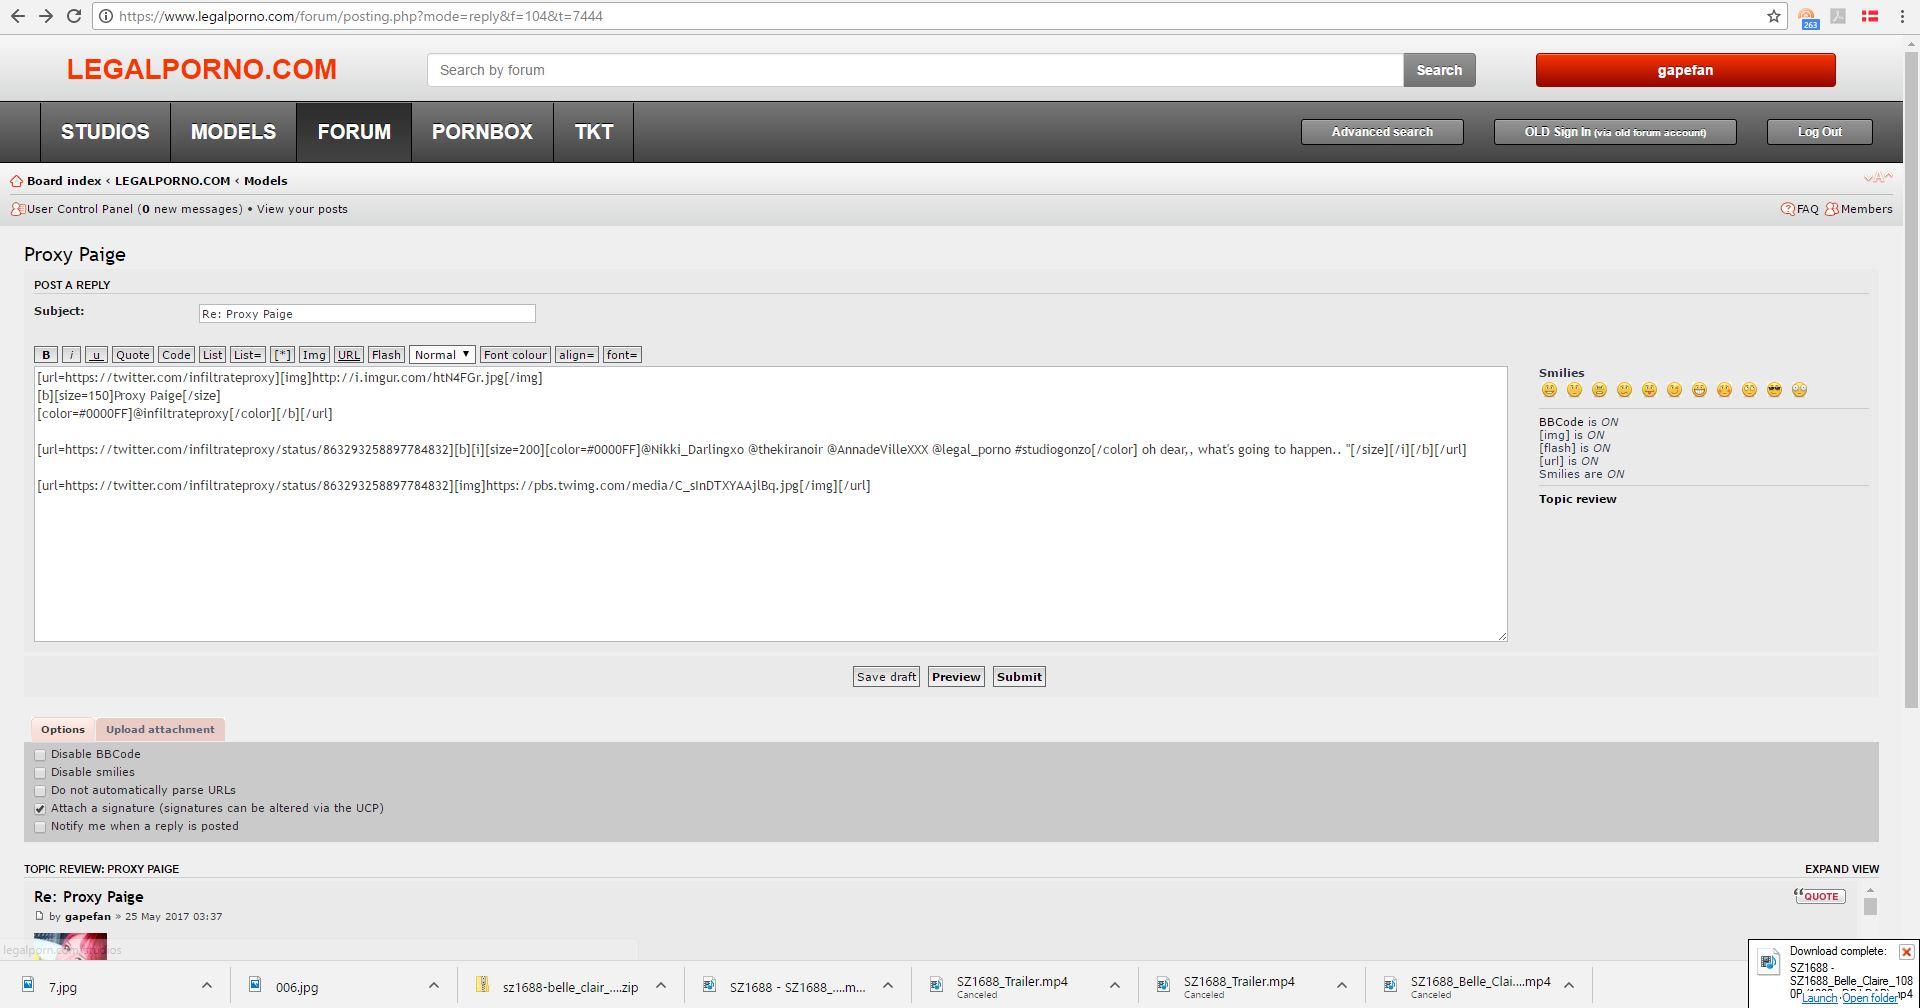Insert the first smiley in the Smilies panel
This screenshot has width=1920, height=1008.
(1549, 390)
